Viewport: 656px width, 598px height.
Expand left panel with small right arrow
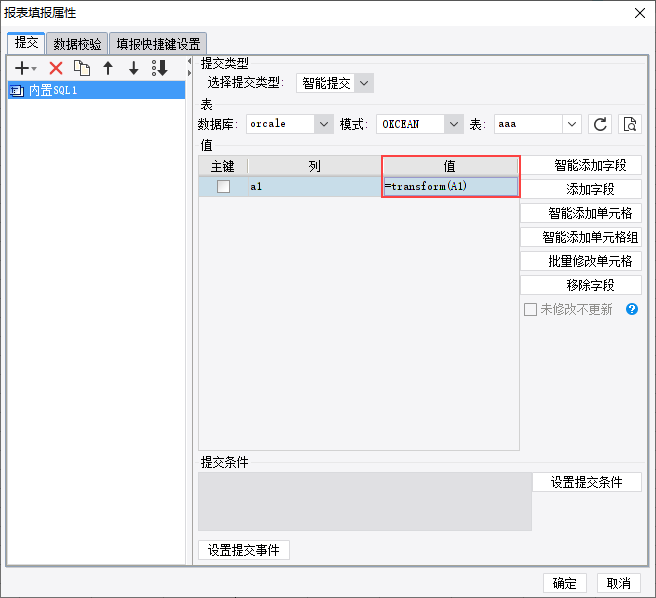[189, 73]
